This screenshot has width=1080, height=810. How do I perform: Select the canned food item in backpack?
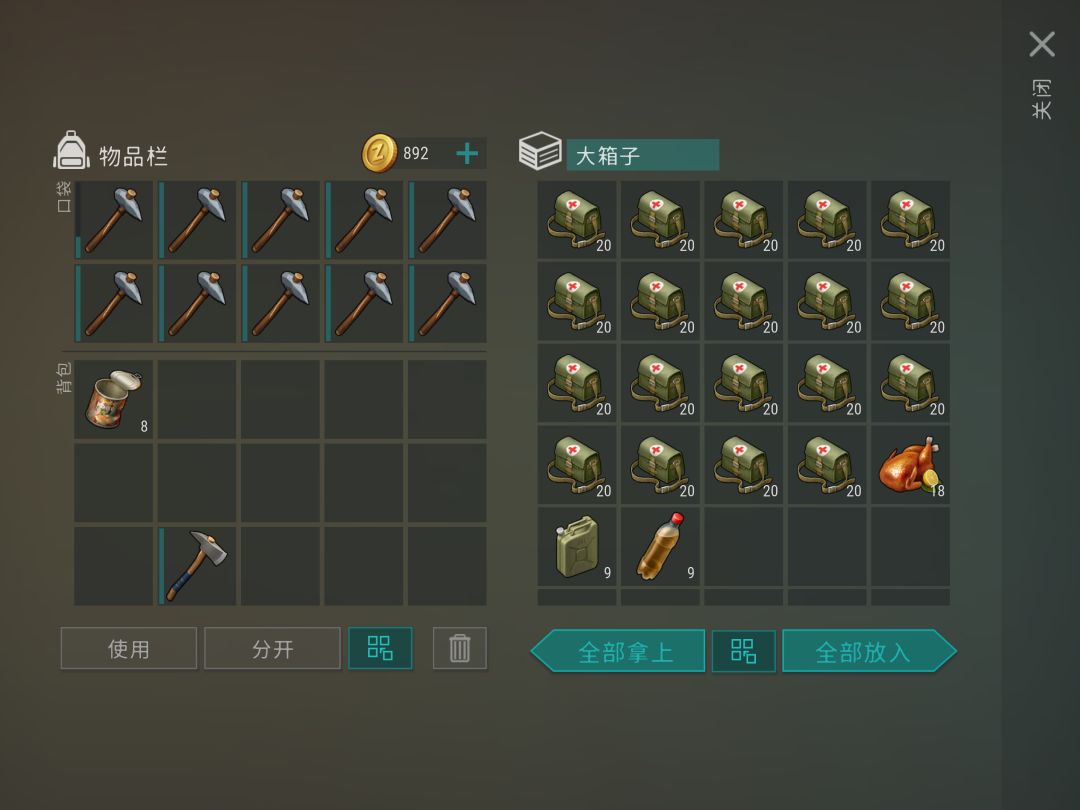(114, 399)
